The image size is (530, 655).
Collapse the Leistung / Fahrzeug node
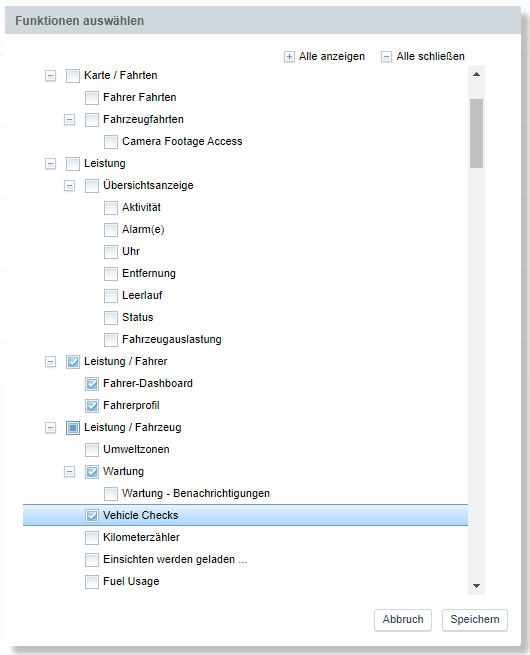point(50,428)
